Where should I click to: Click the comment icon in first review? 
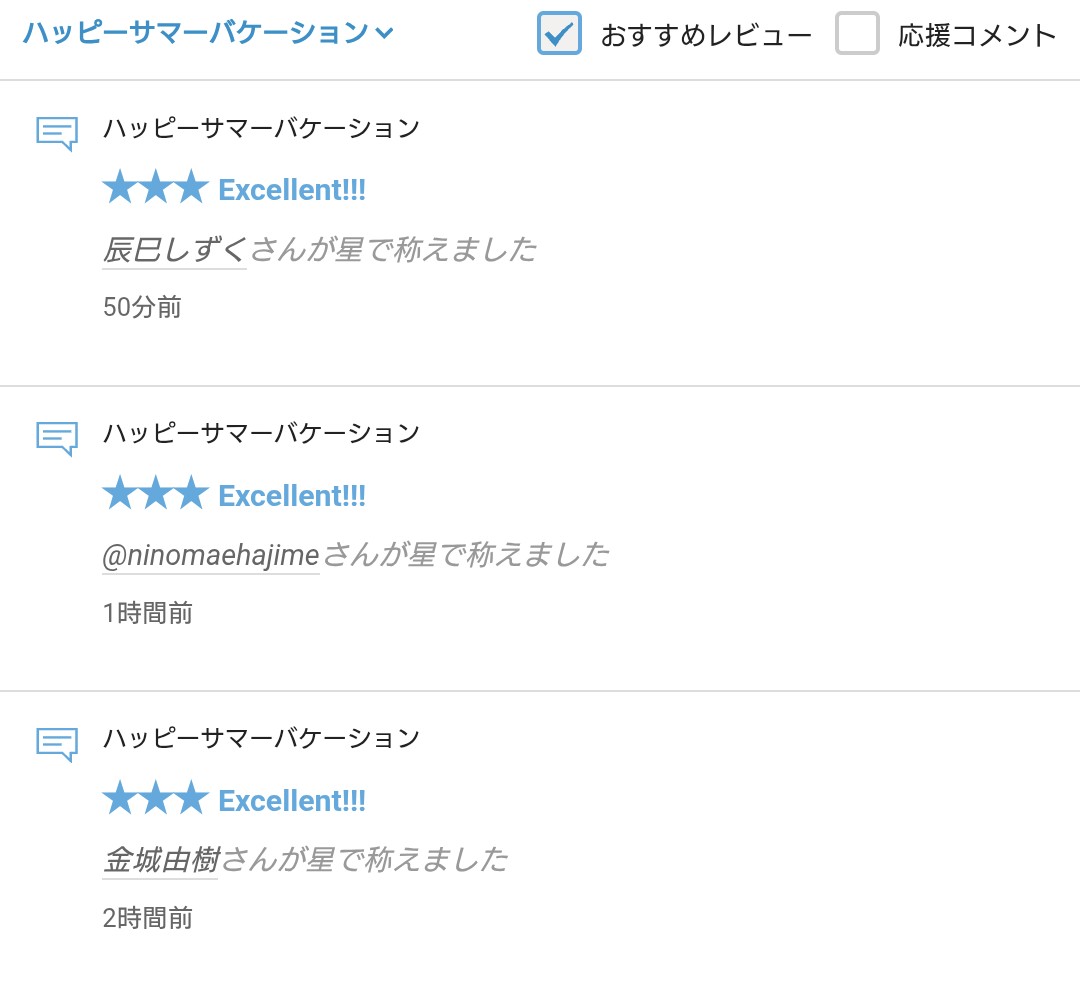[x=57, y=133]
